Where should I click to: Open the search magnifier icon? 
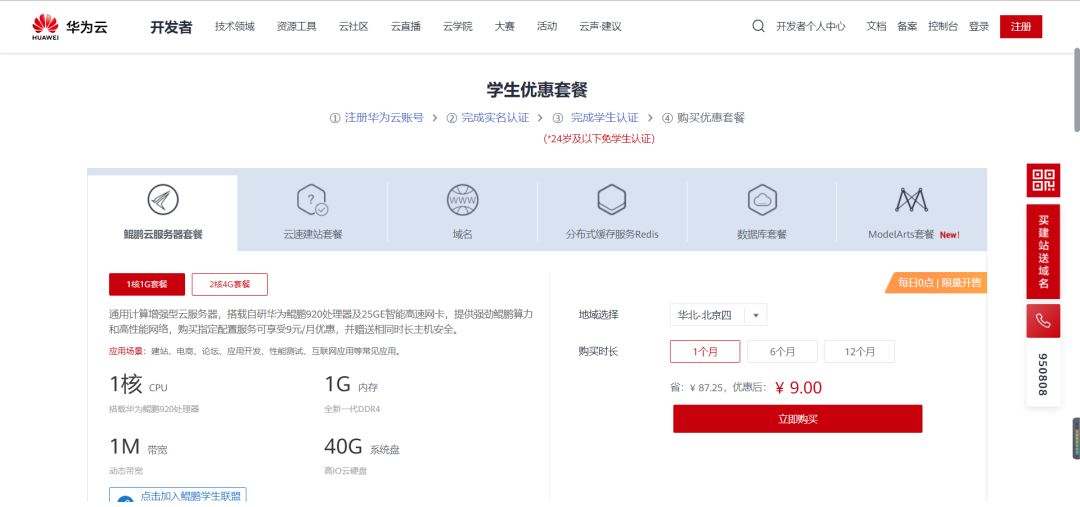pos(758,27)
